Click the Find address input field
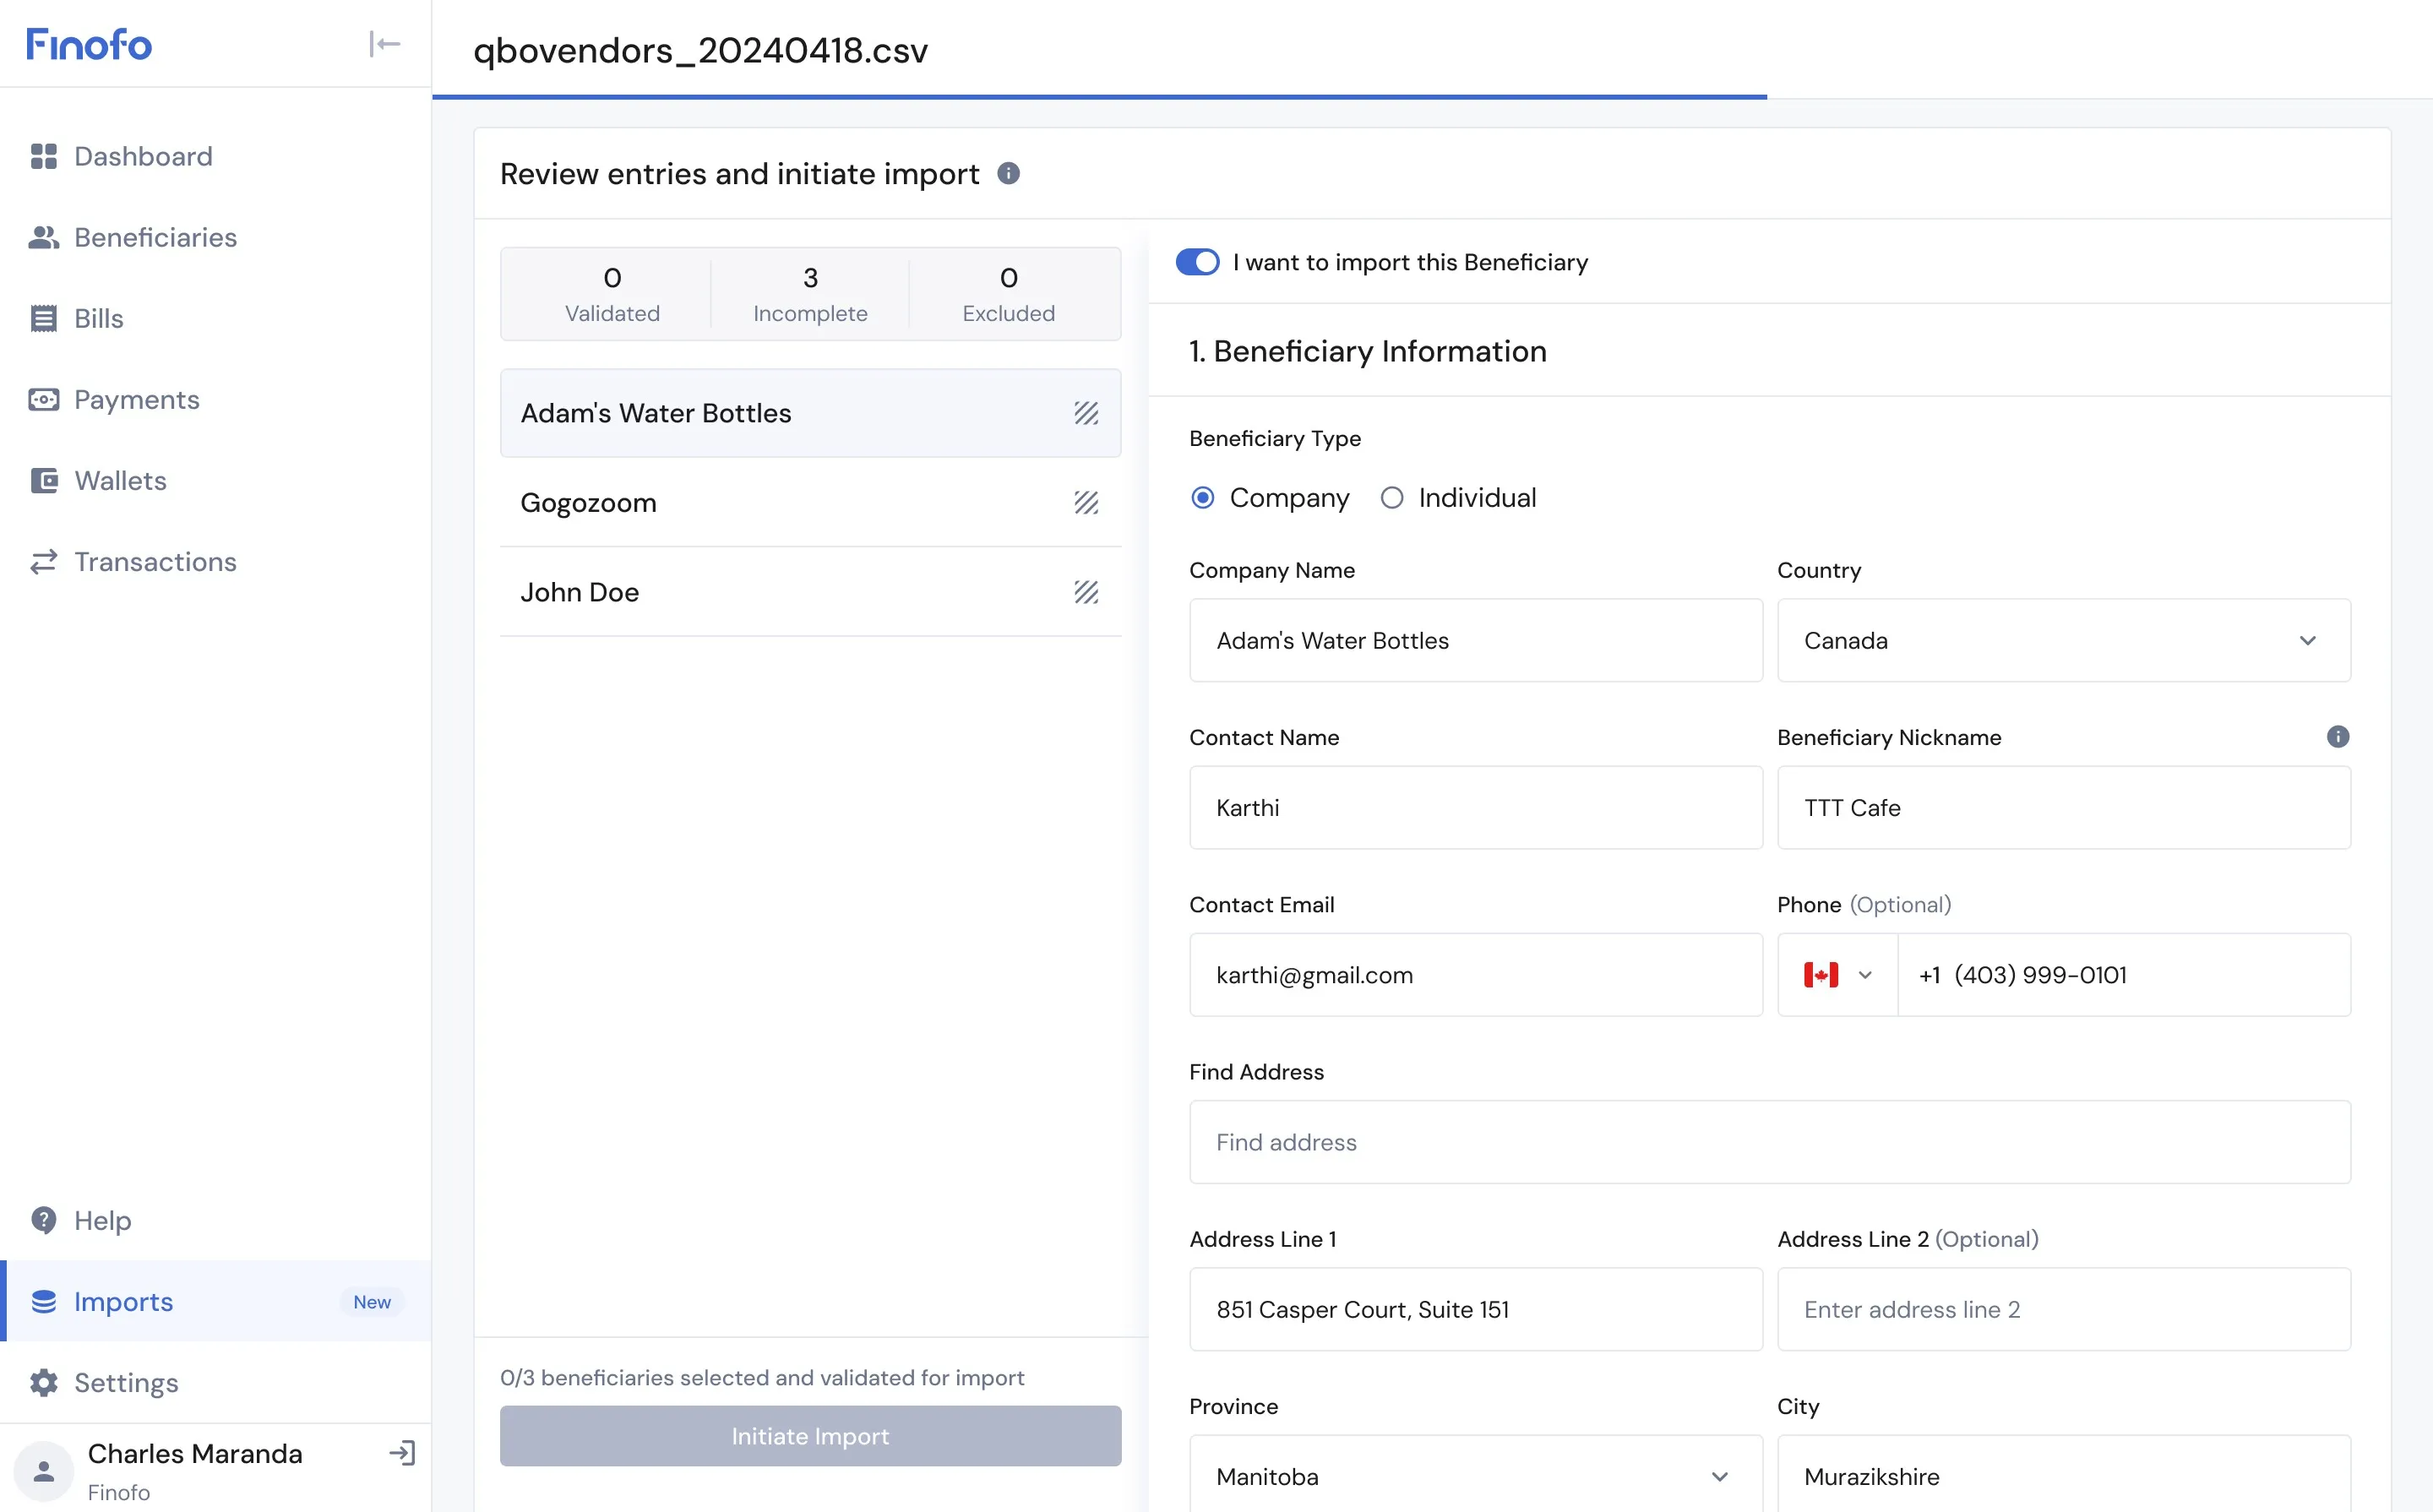2433x1512 pixels. pos(1769,1142)
